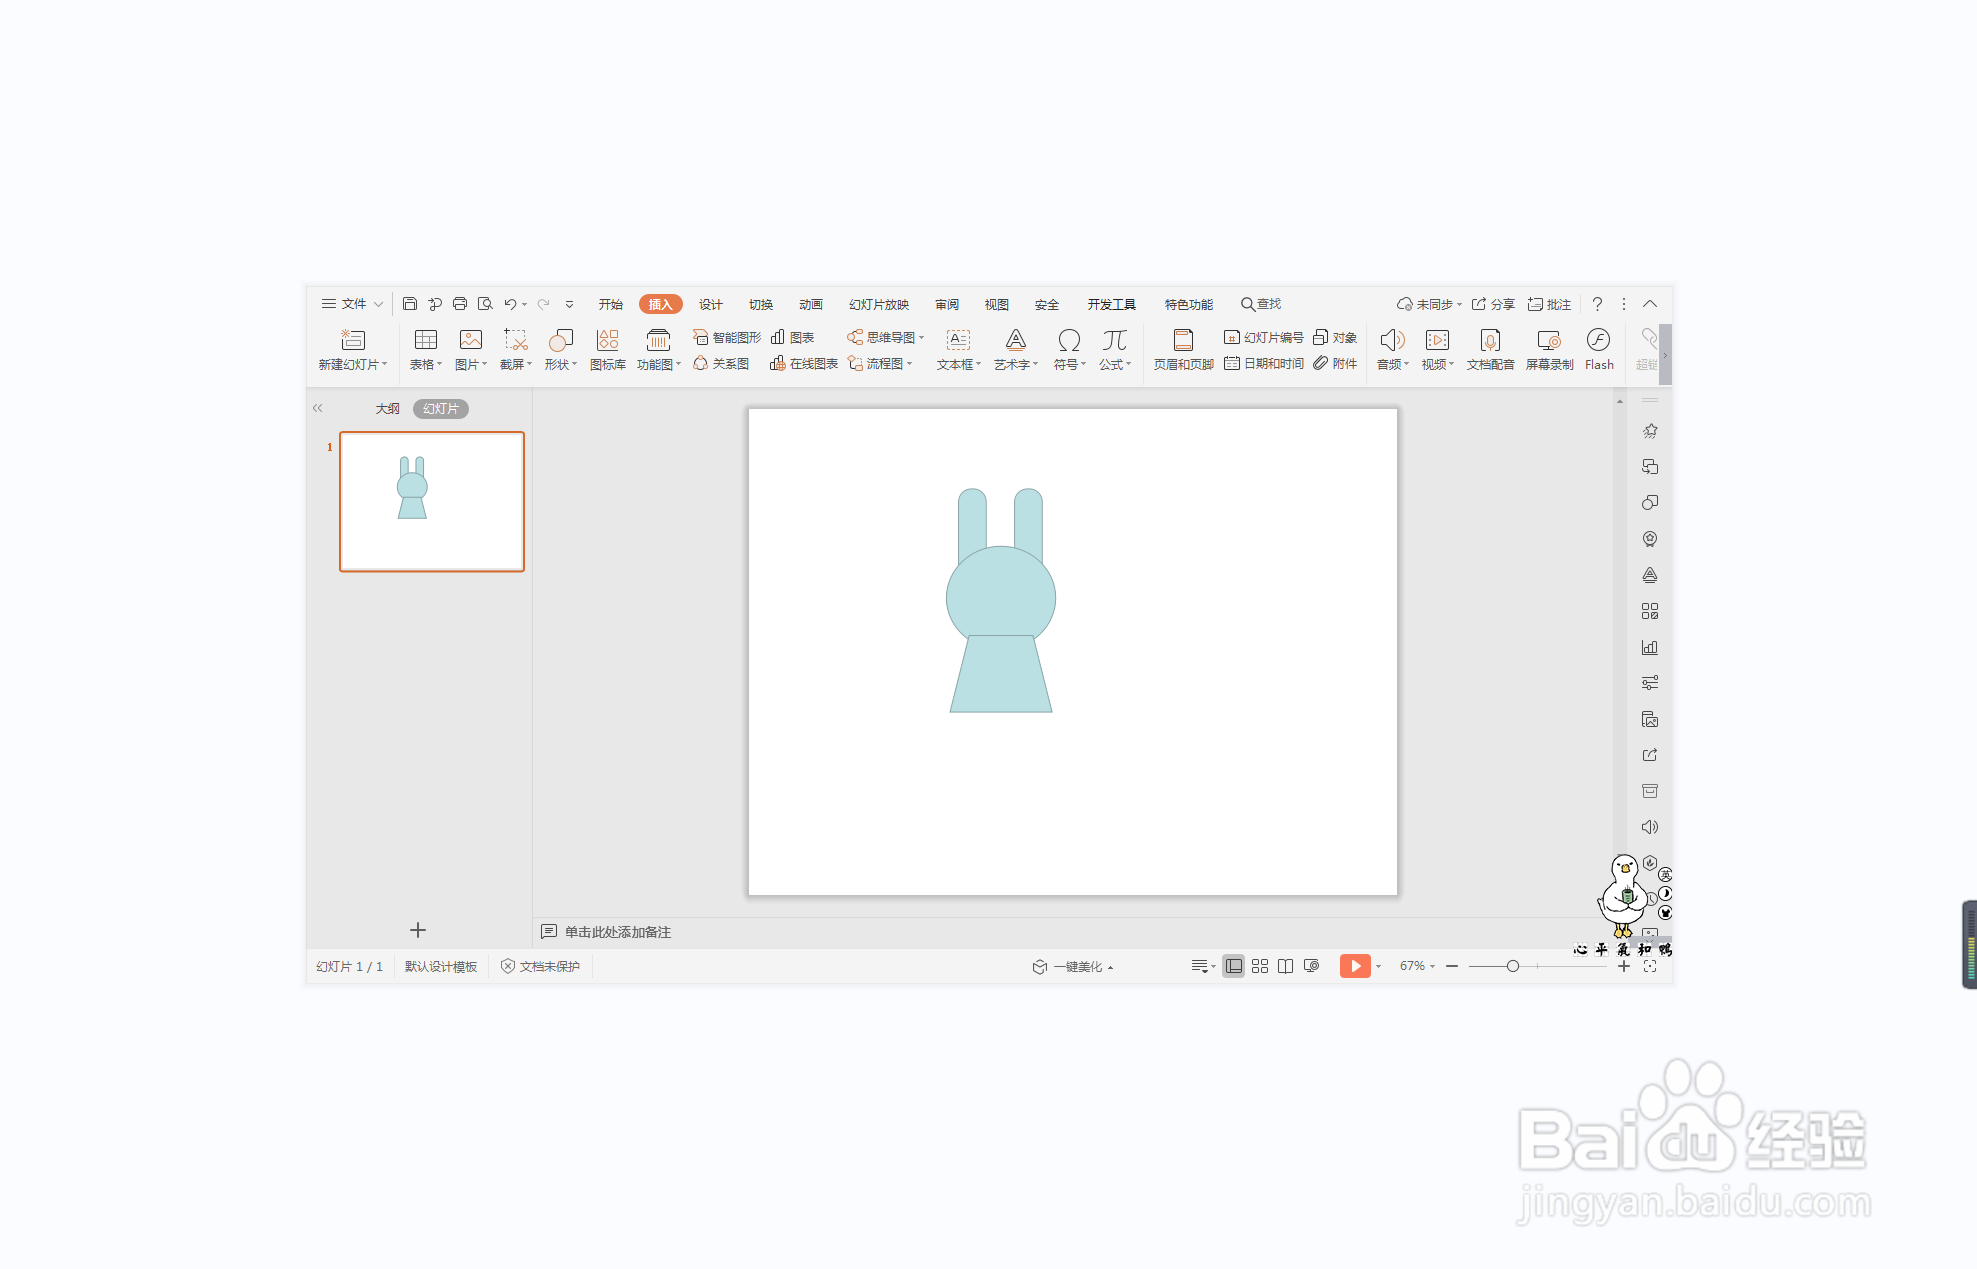Expand the 流程图 dropdown
This screenshot has height=1269, width=1977.
[909, 364]
